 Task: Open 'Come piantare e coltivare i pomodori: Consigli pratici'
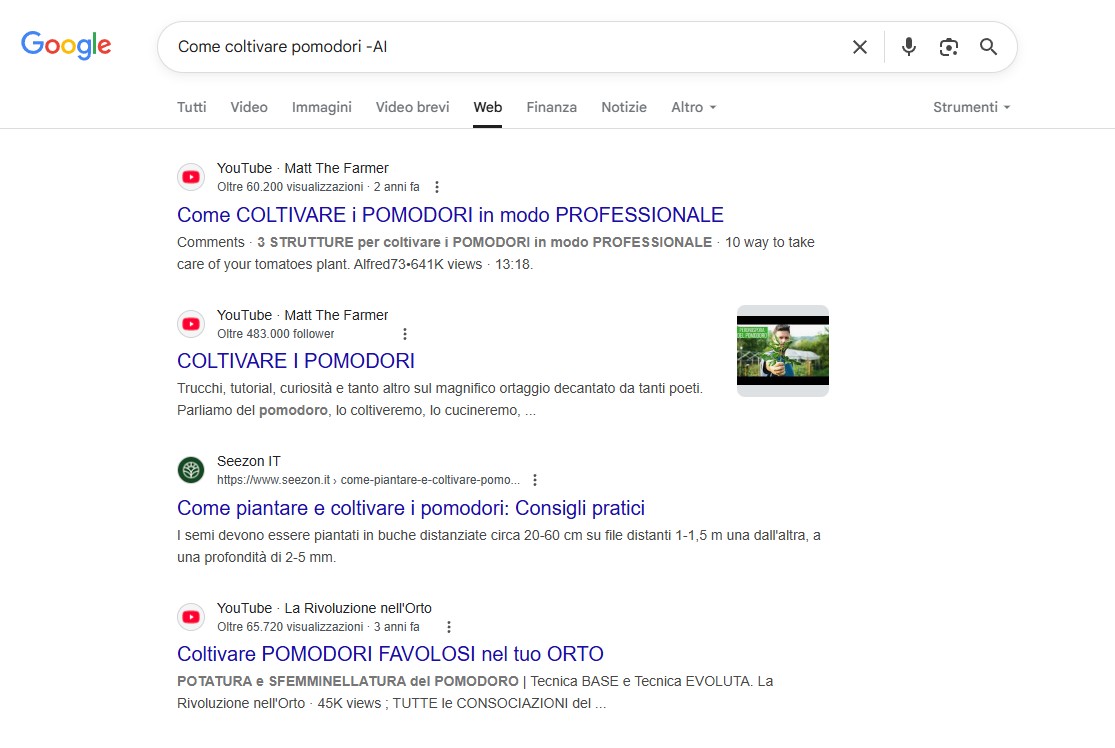pyautogui.click(x=411, y=508)
